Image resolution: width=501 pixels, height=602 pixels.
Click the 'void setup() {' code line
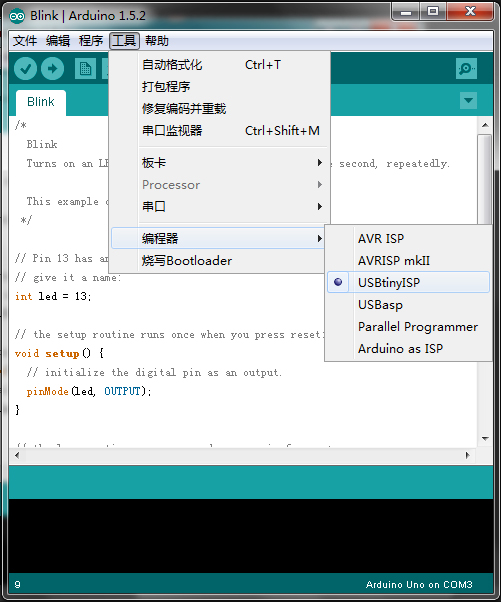tap(59, 353)
